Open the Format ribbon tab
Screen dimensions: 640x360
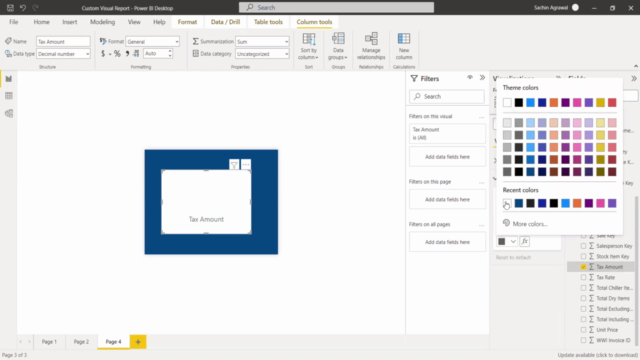tap(187, 22)
